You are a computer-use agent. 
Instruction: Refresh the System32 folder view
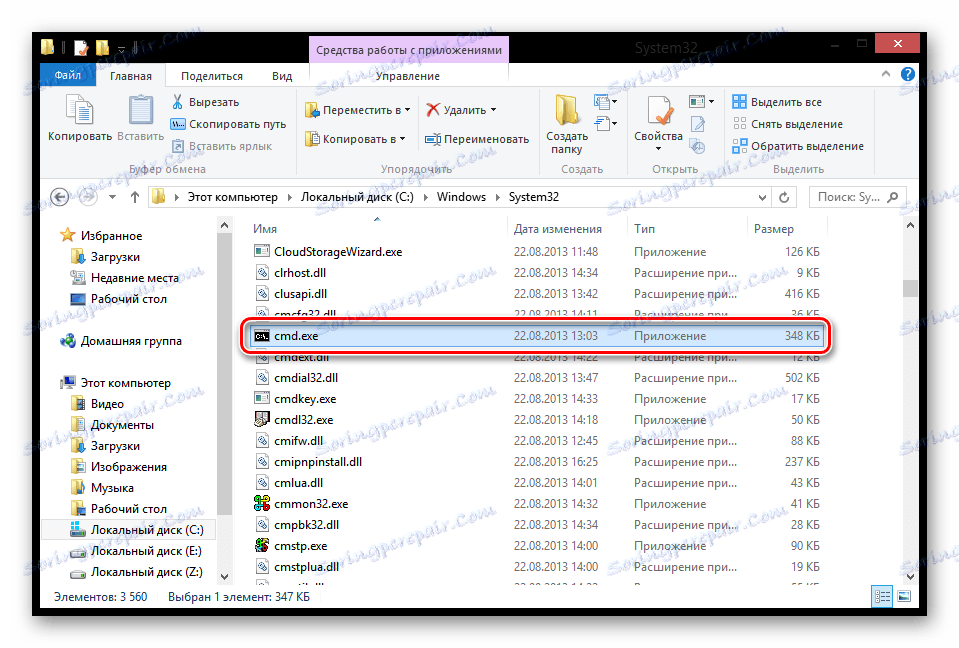click(x=784, y=197)
